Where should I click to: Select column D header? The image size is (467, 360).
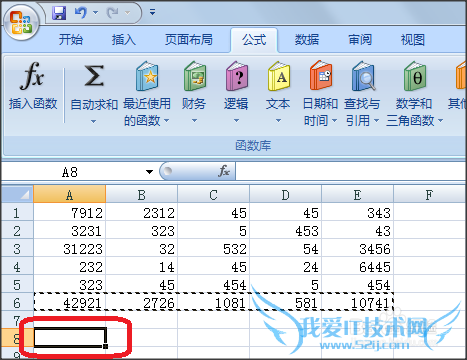[x=285, y=194]
